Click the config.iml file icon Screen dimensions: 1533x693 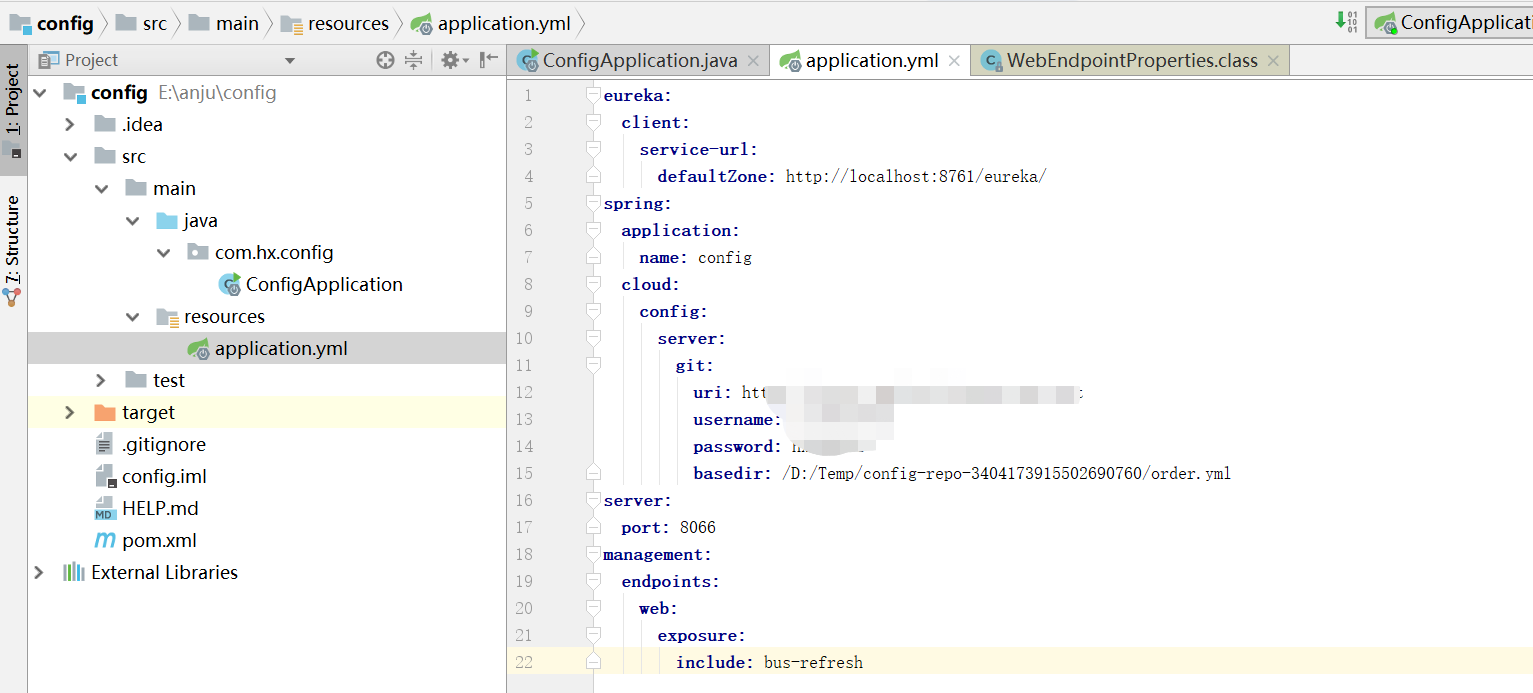[105, 477]
